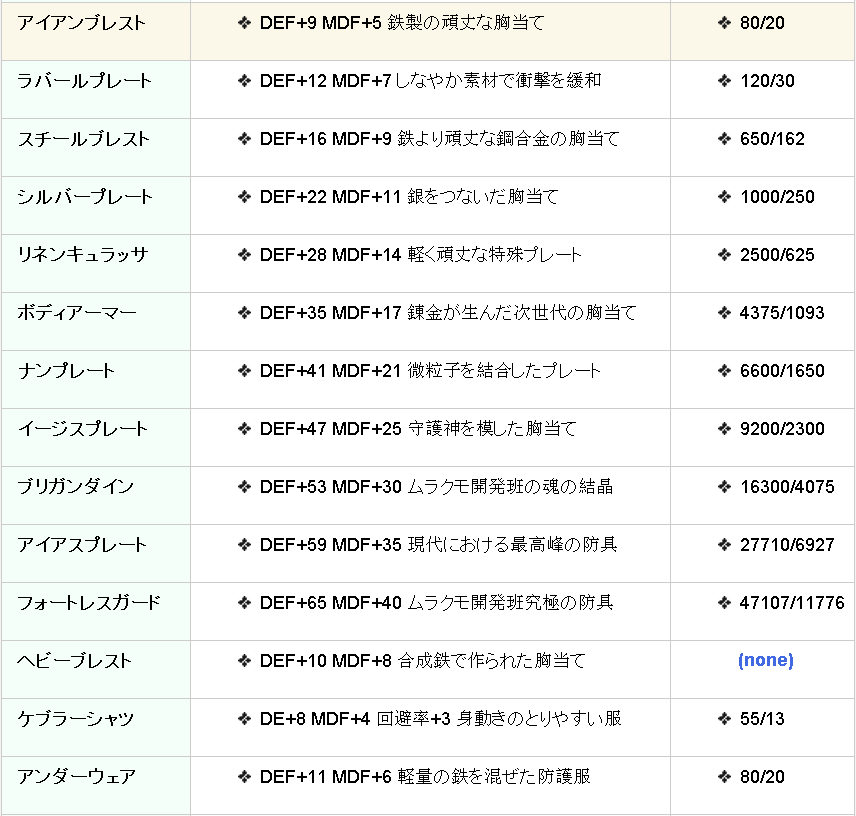This screenshot has width=856, height=816.
Task: Open the blue (none) link
Action: point(765,661)
